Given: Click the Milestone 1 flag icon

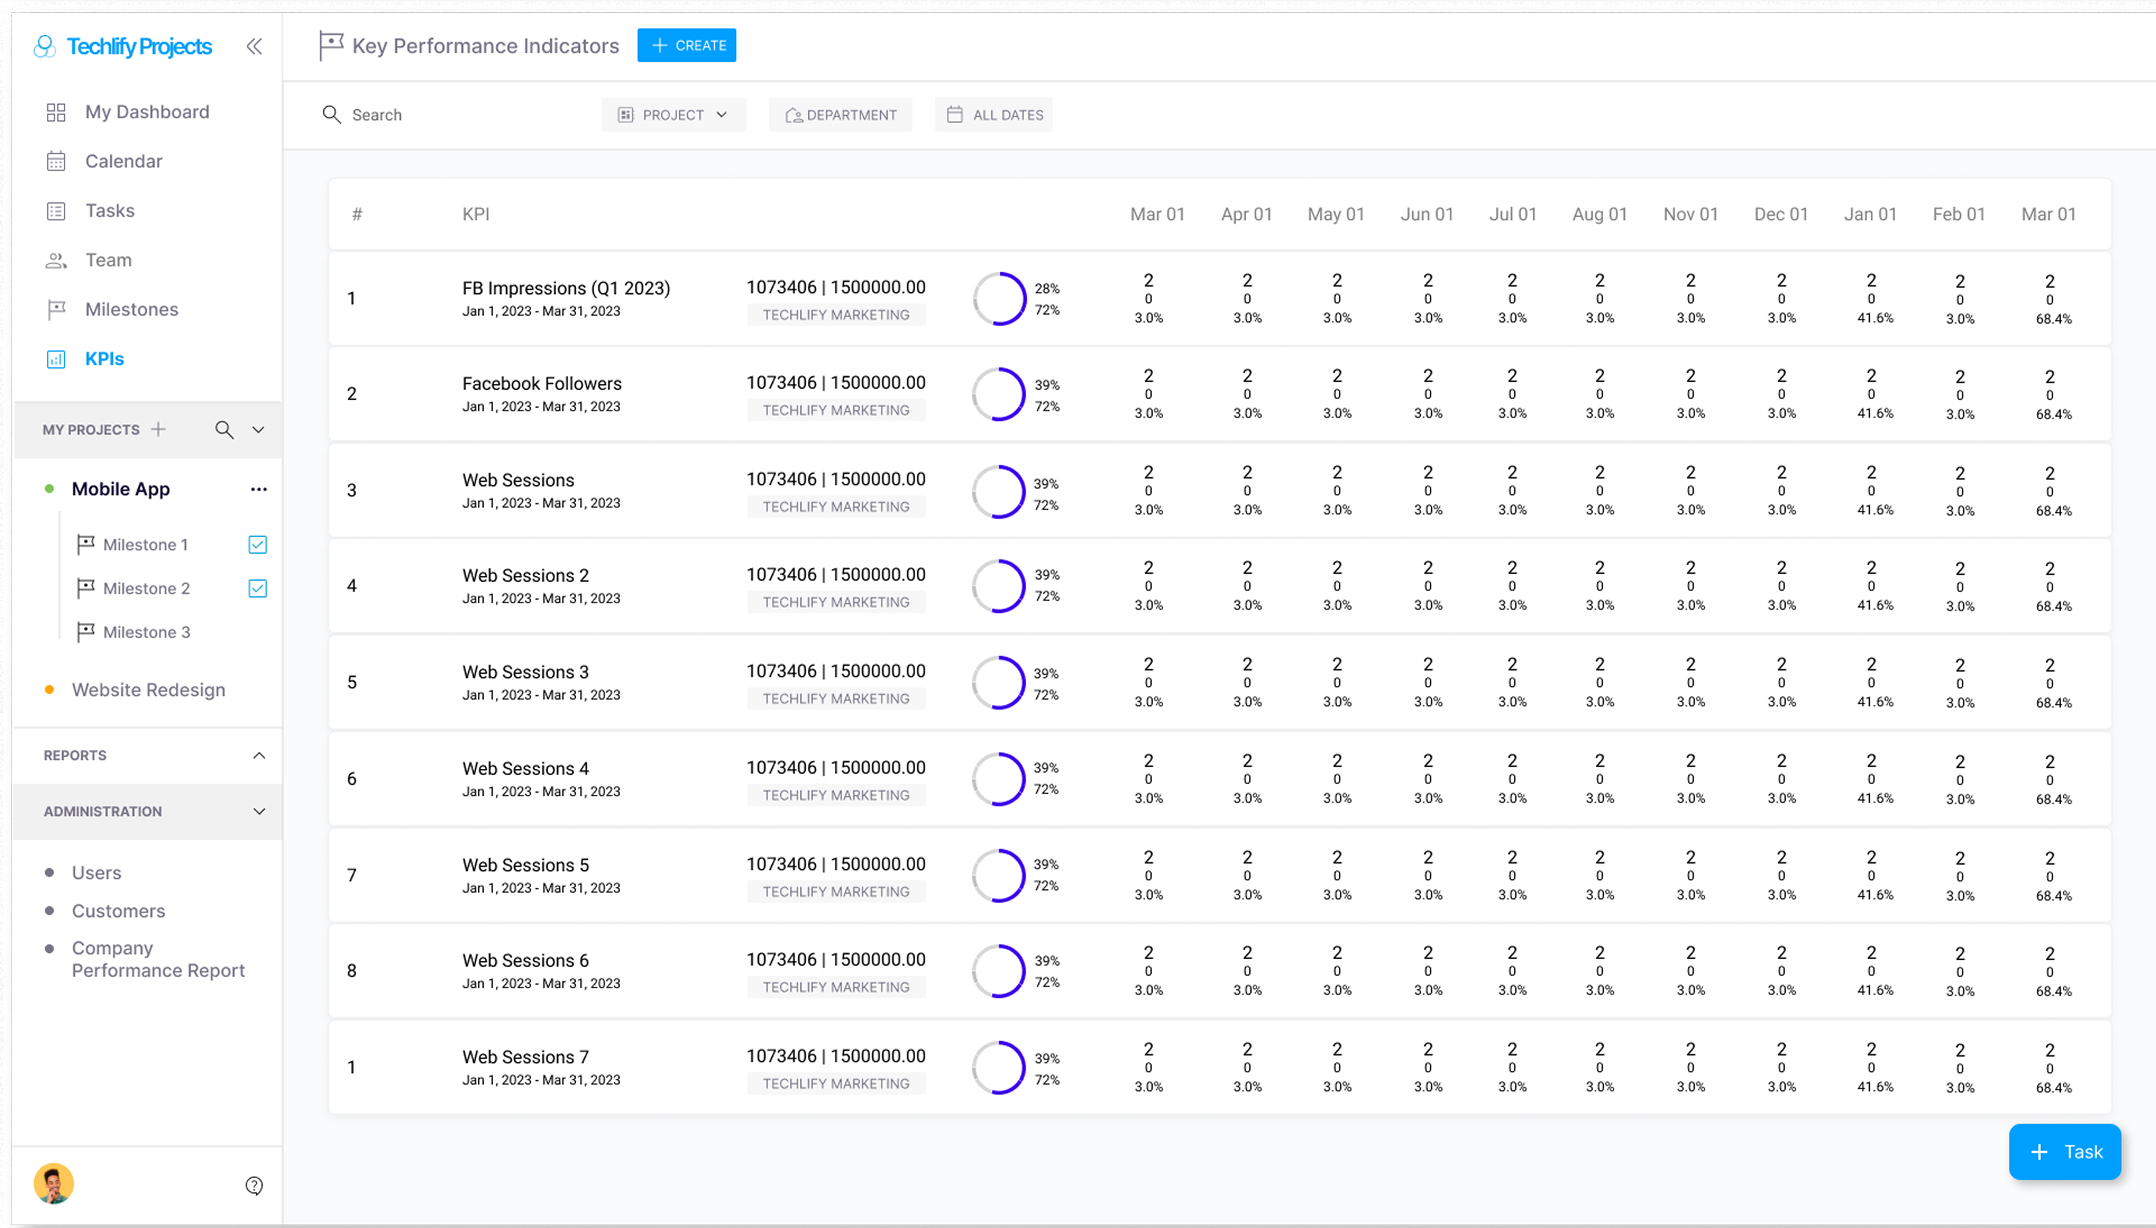Looking at the screenshot, I should pyautogui.click(x=86, y=544).
